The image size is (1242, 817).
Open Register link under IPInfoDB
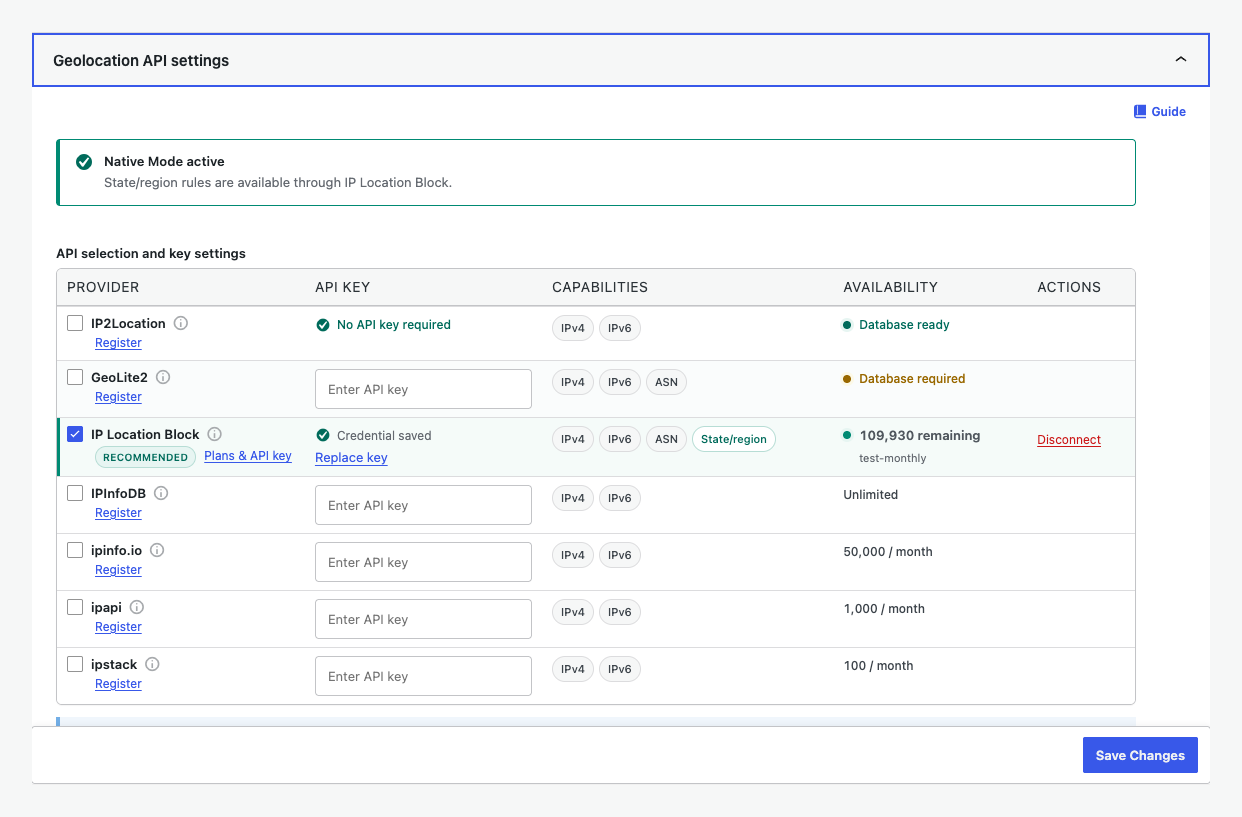tap(118, 513)
